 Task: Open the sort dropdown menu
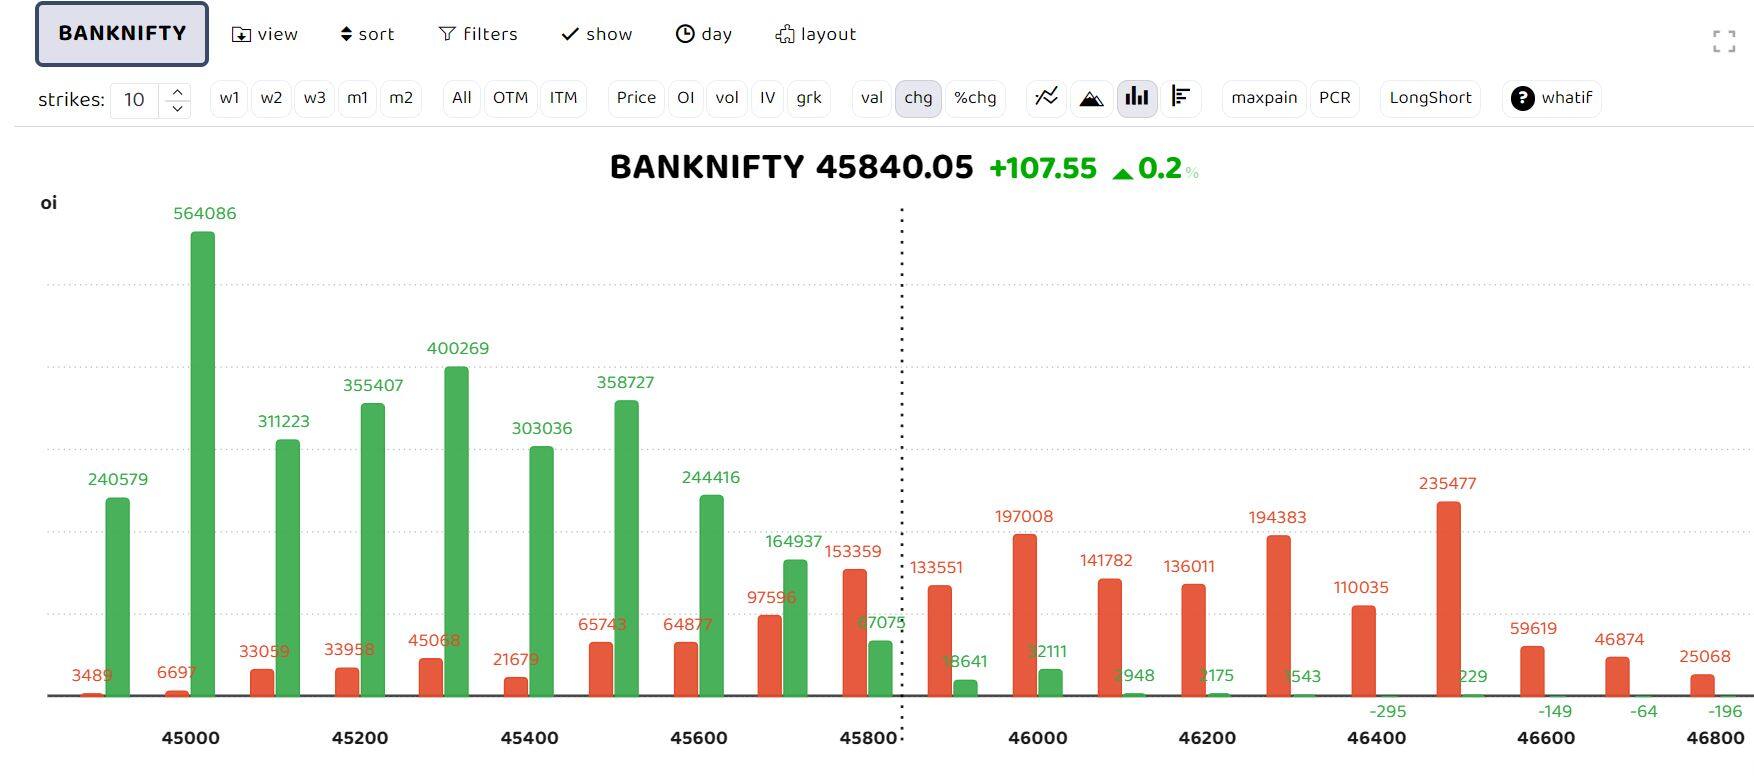tap(367, 34)
